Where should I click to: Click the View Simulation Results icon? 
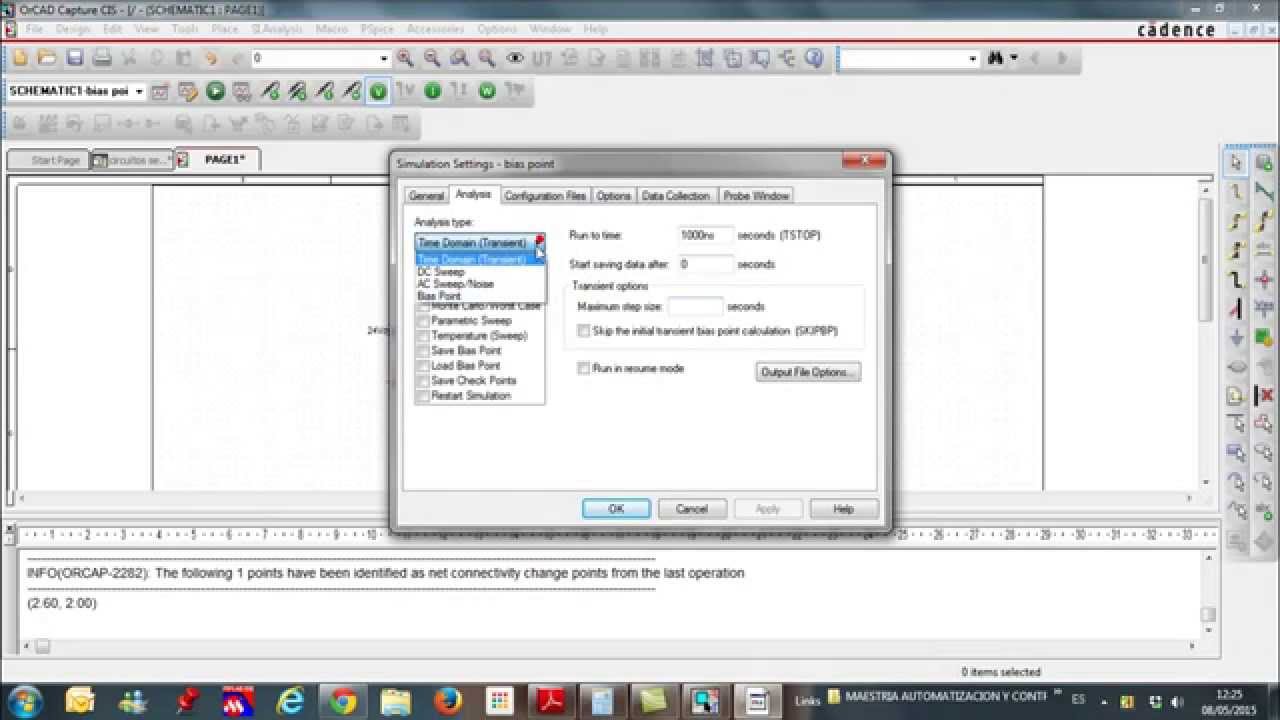point(242,91)
